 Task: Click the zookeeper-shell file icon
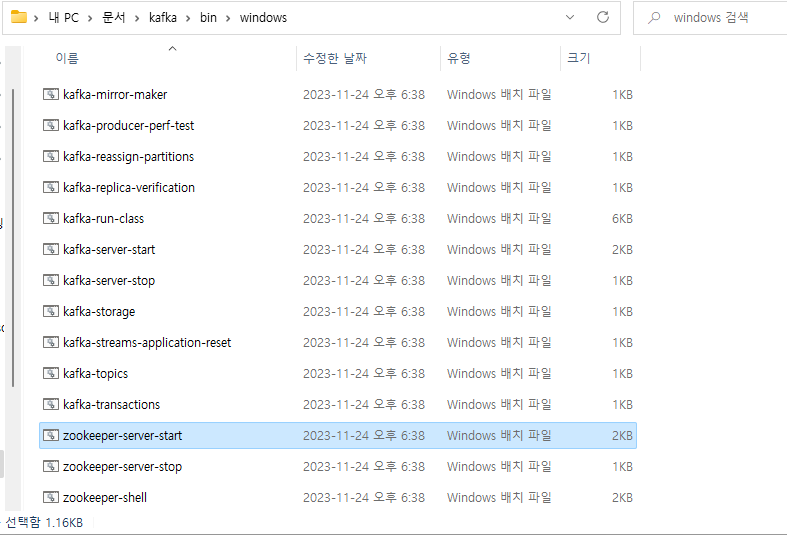(51, 497)
